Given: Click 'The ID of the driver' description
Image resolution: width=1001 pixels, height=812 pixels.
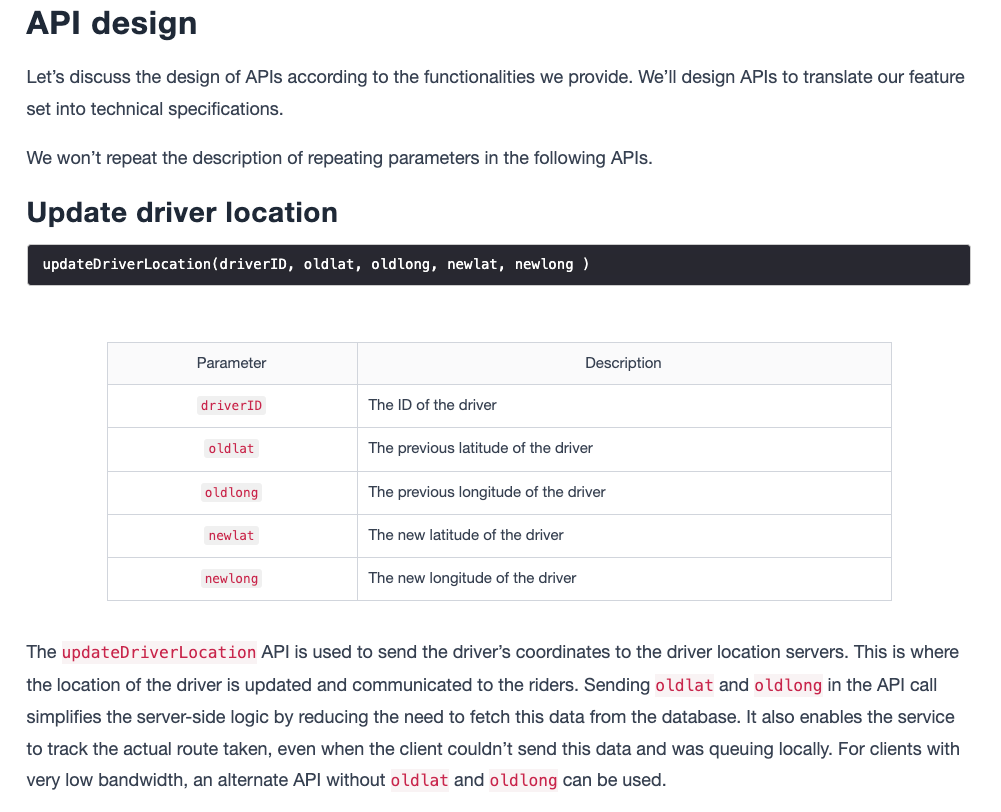Looking at the screenshot, I should (432, 405).
